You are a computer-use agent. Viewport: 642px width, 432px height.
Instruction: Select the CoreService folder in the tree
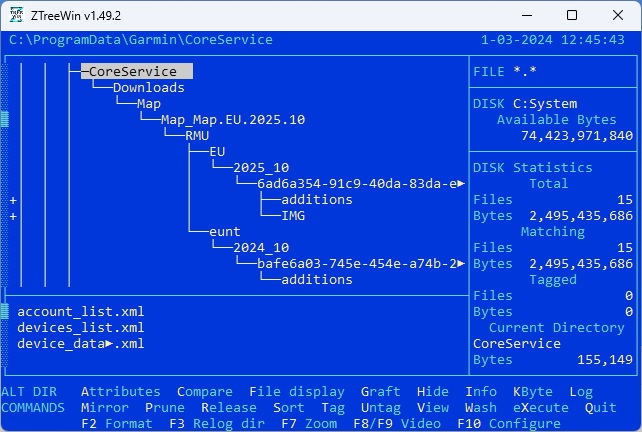132,72
